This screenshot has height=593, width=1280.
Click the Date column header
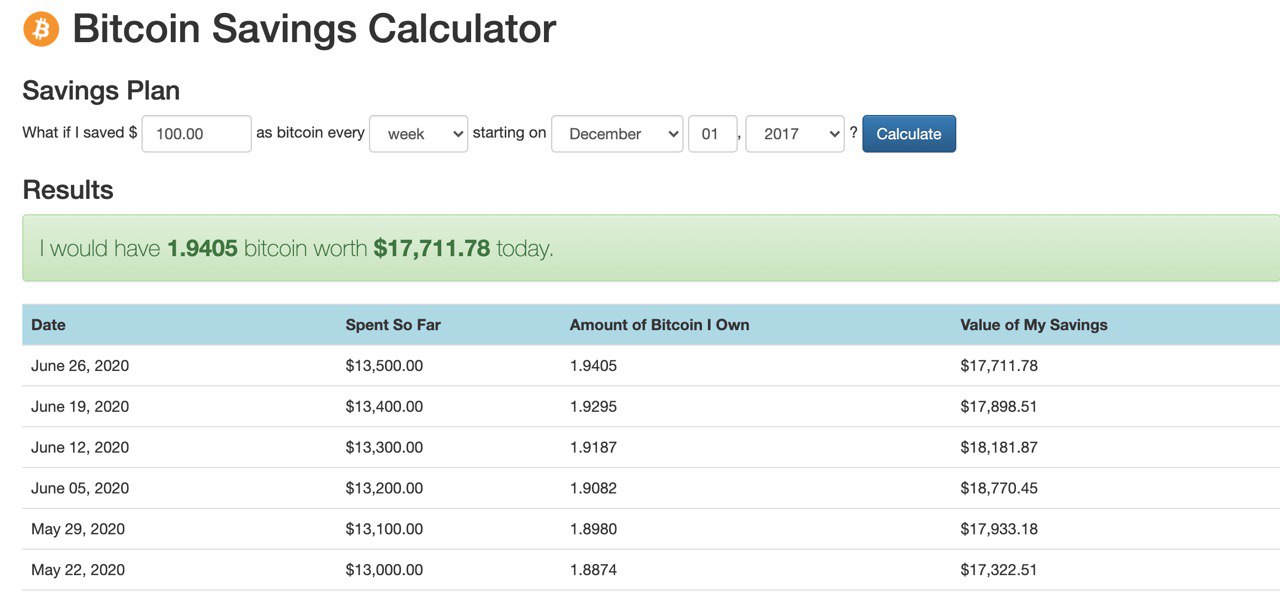pos(48,325)
